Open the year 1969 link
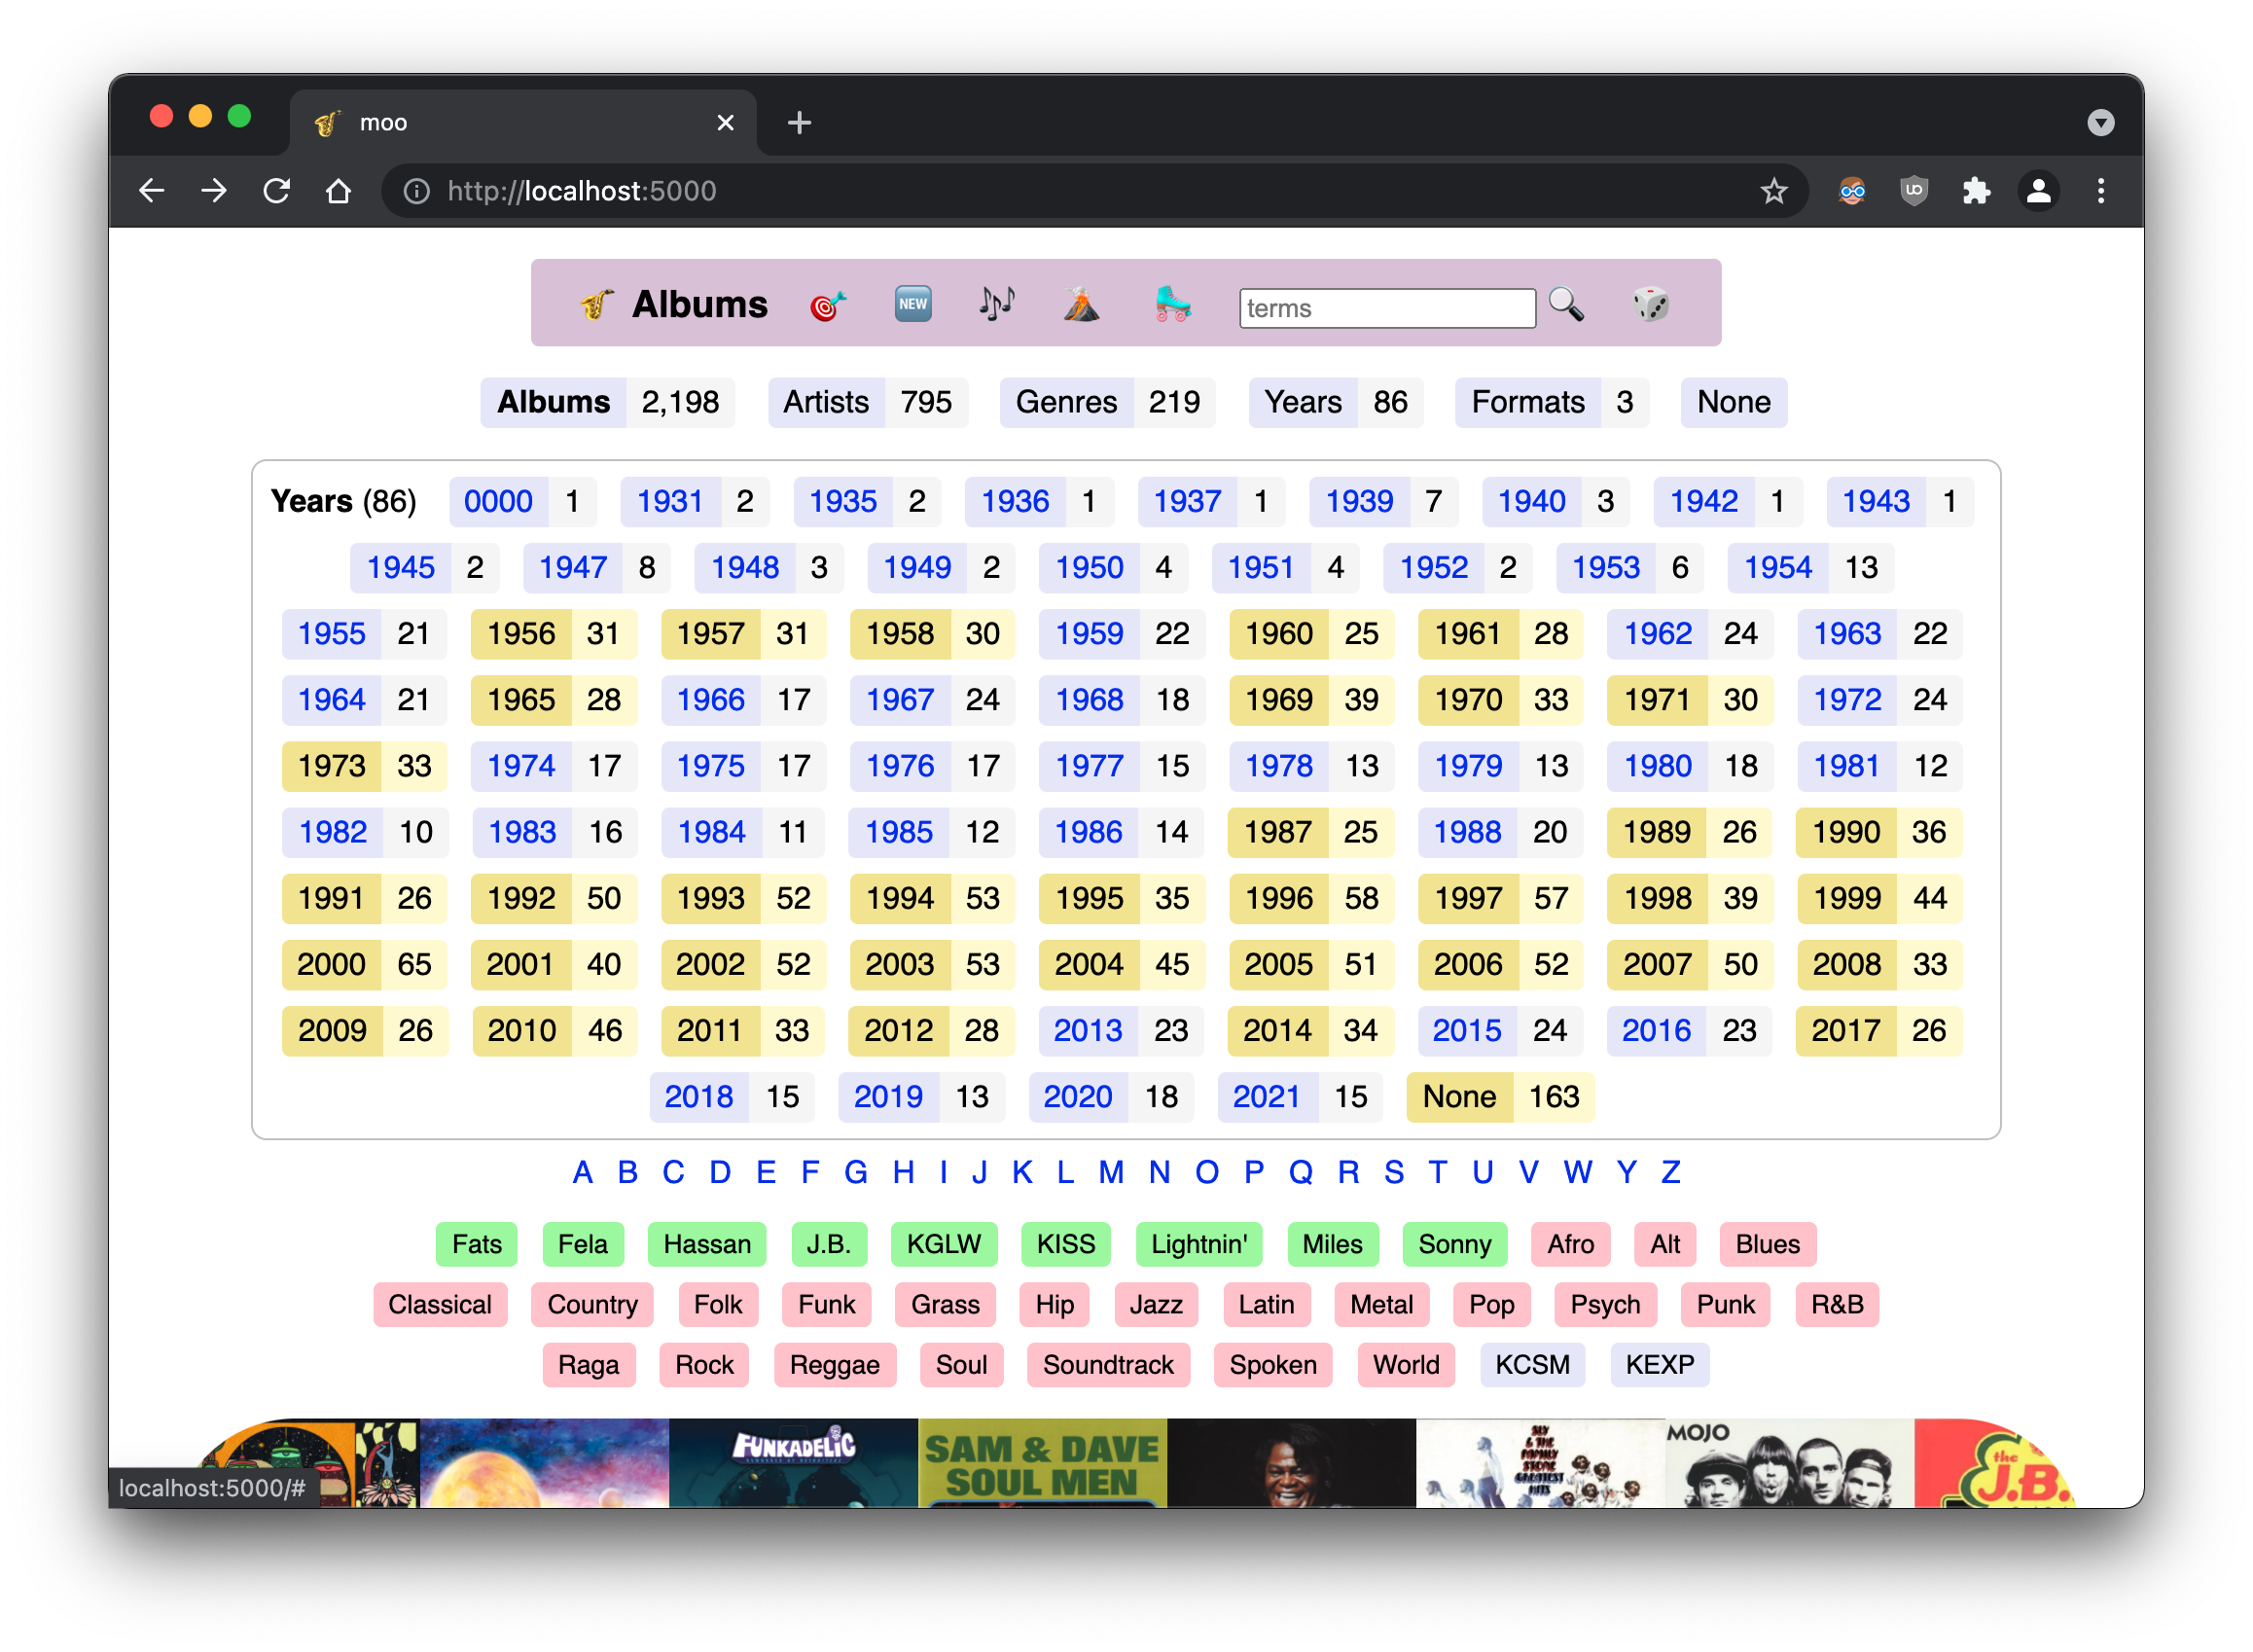This screenshot has height=1652, width=2253. pyautogui.click(x=1278, y=700)
